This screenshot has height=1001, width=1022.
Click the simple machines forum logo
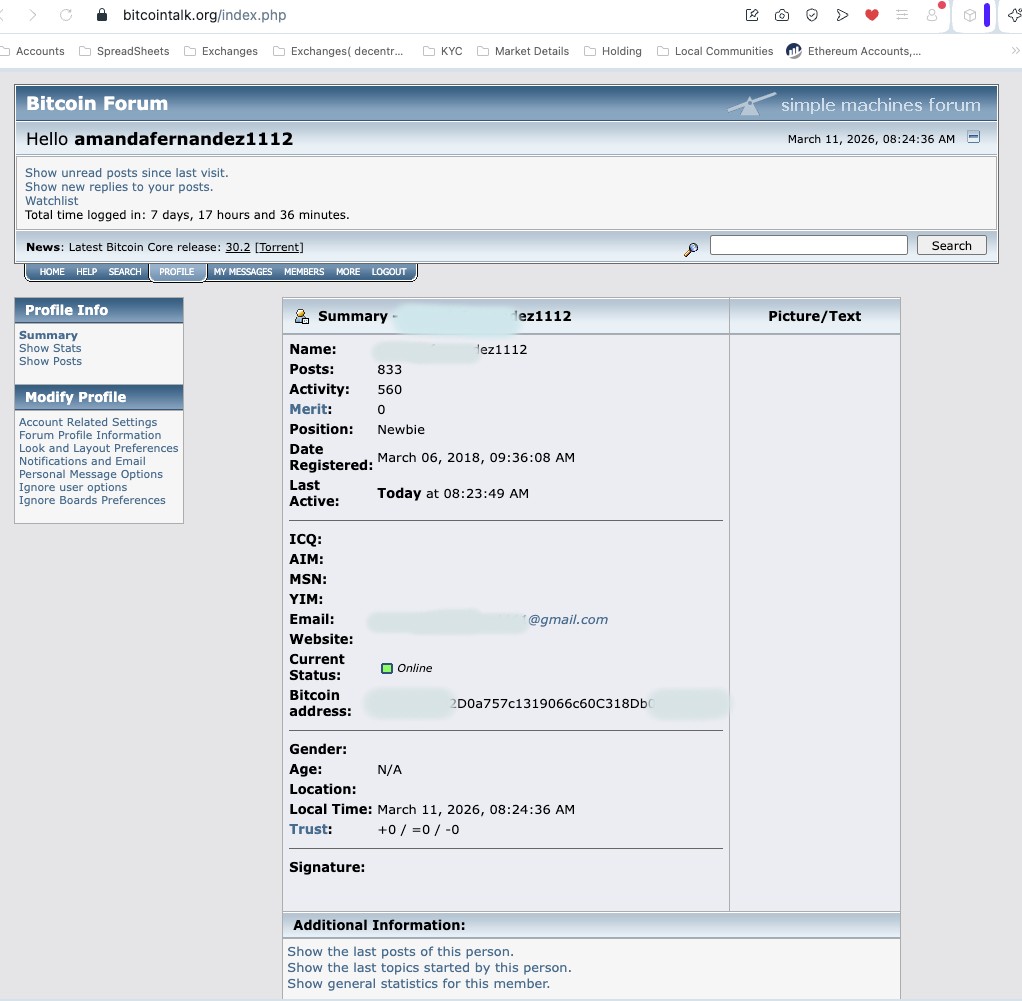click(854, 104)
